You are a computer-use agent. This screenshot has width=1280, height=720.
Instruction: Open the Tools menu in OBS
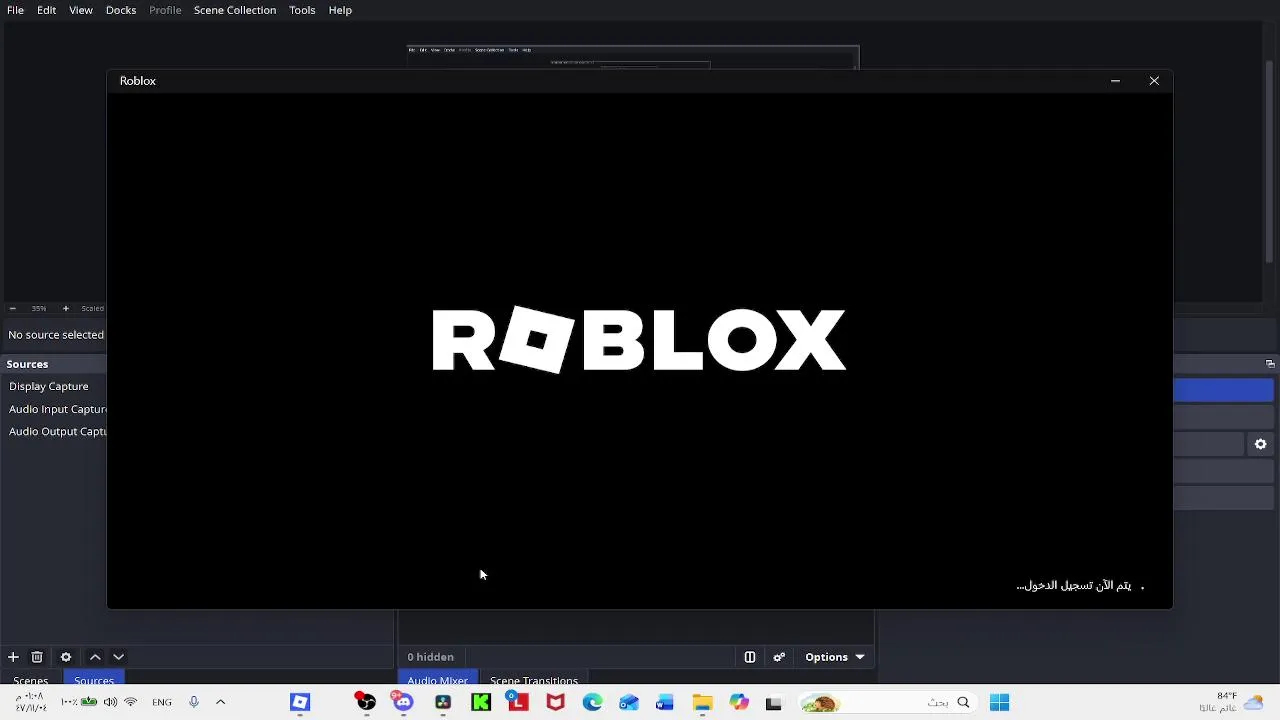302,10
